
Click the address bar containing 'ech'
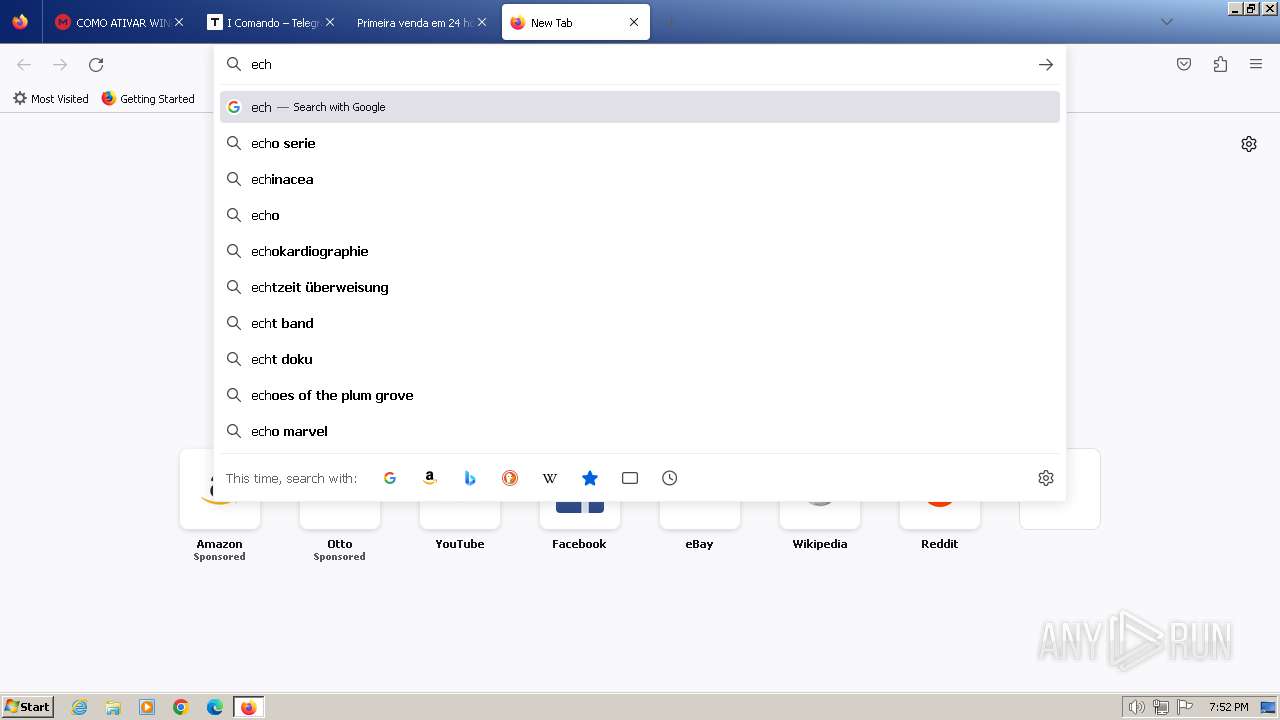coord(640,64)
